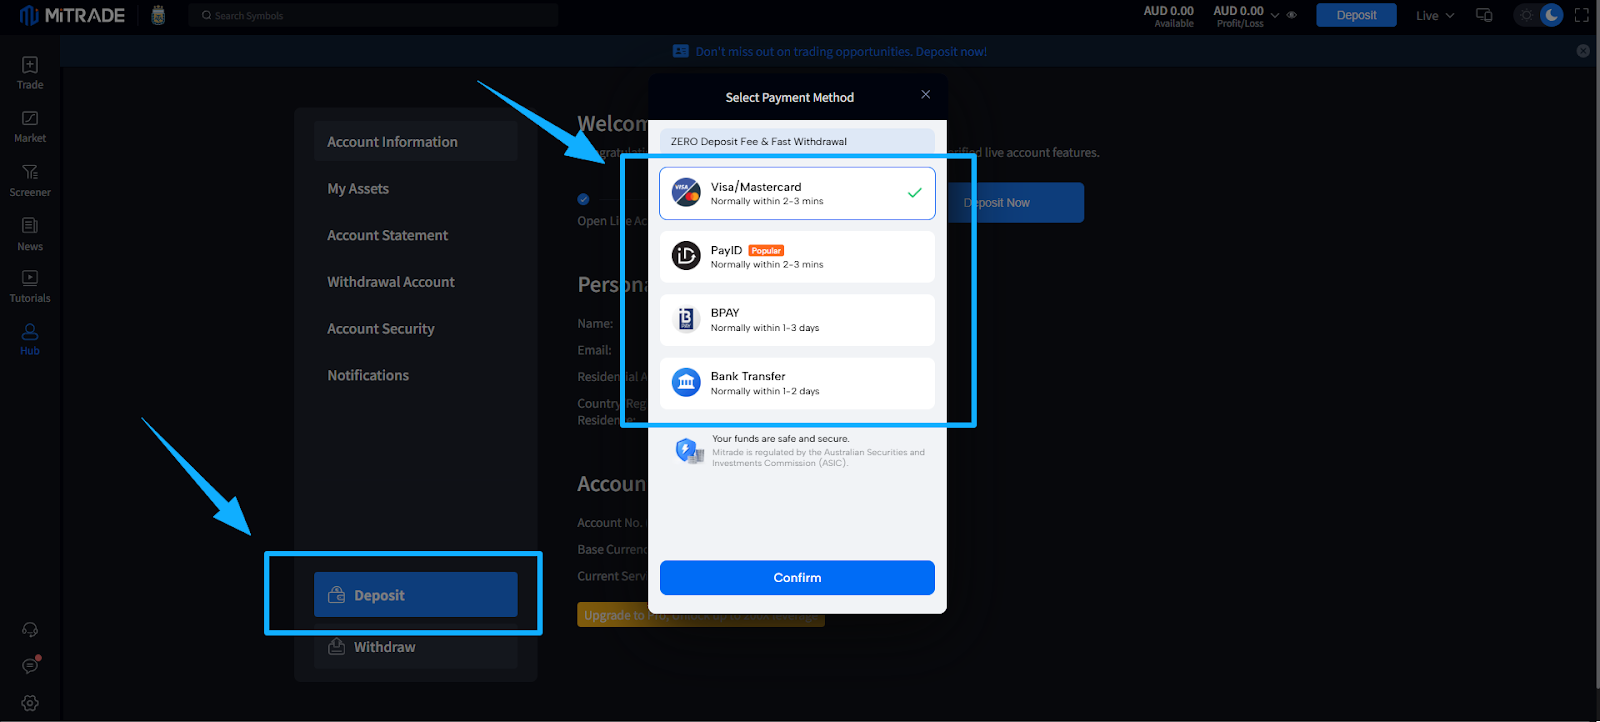
Task: Open the Market section in sidebar
Action: pos(30,127)
